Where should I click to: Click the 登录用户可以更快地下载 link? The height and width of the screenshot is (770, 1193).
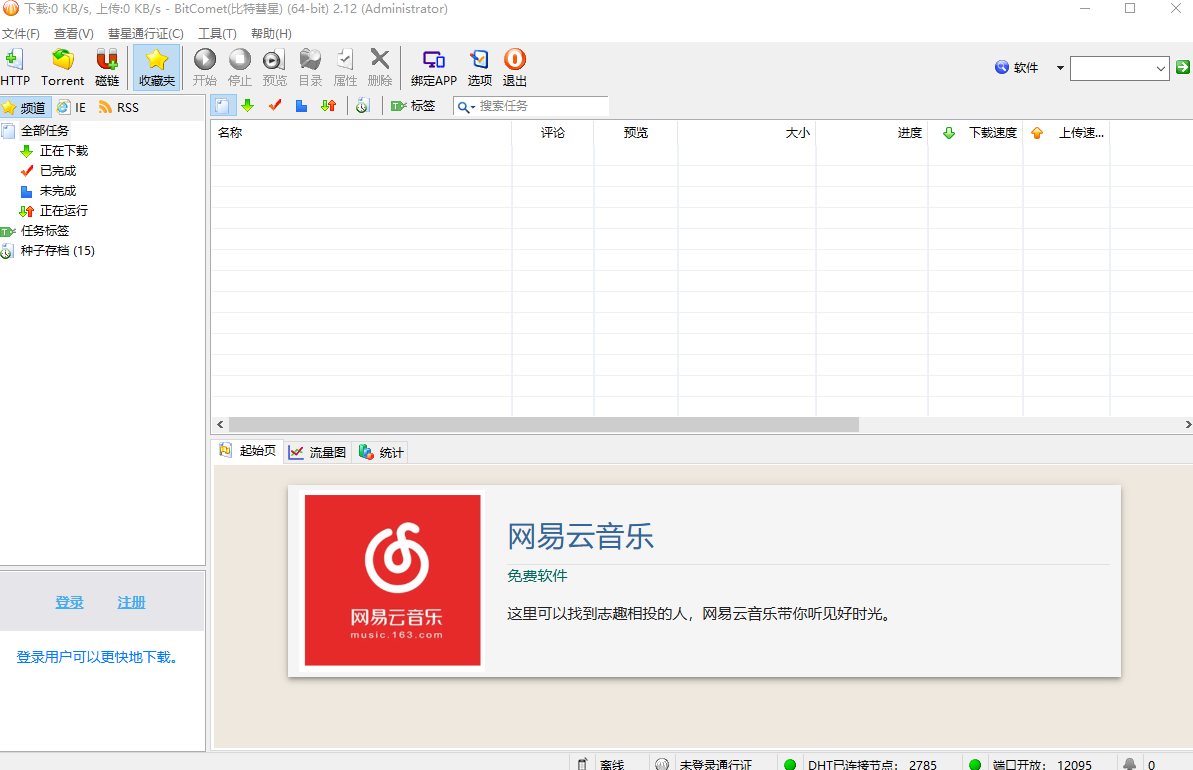pos(100,657)
